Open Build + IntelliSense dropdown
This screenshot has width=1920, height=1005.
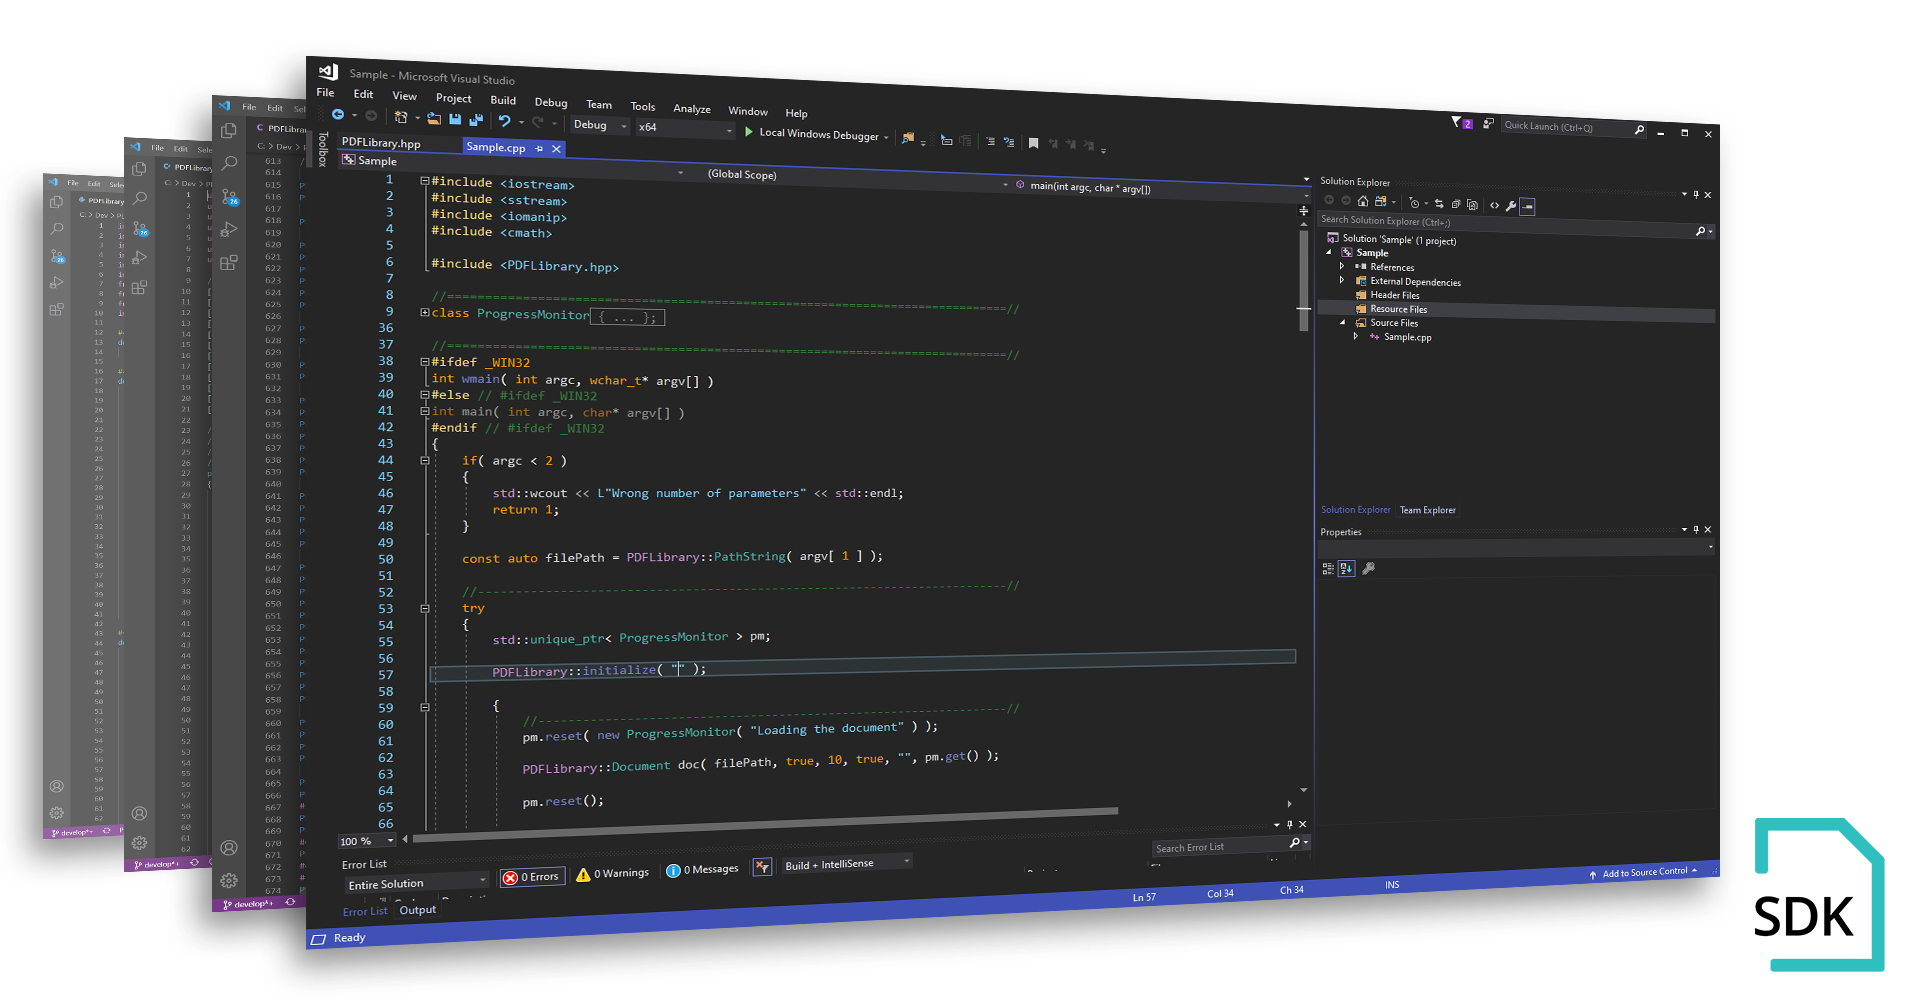coord(846,863)
